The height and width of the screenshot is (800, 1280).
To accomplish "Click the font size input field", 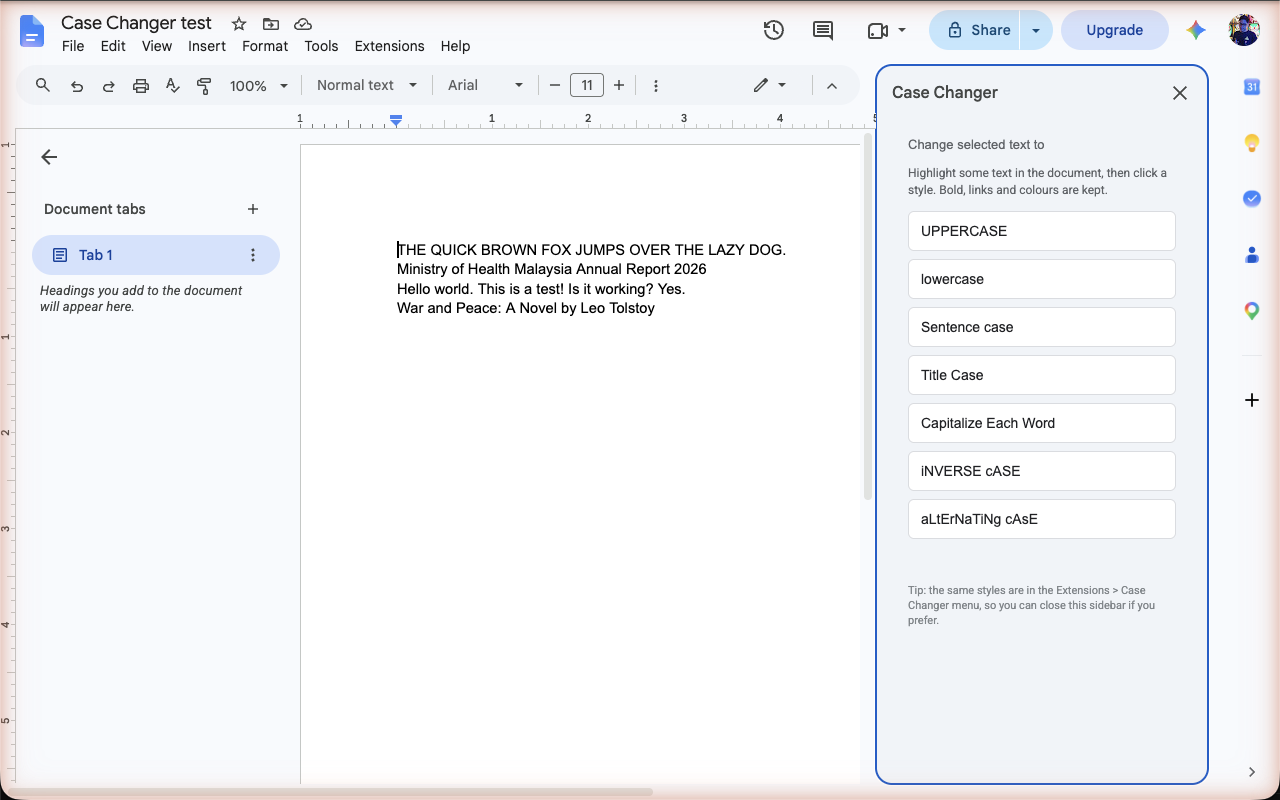I will click(587, 86).
